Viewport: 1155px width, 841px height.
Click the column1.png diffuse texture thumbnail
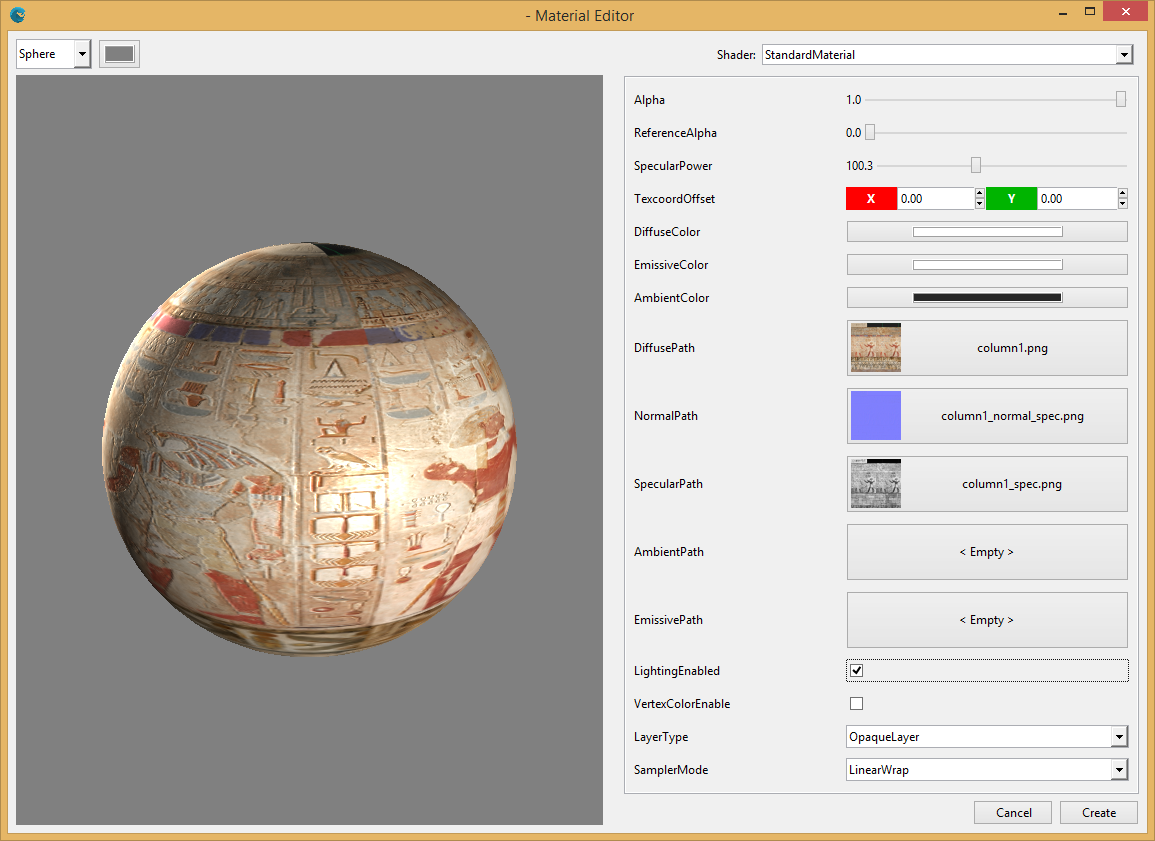point(876,348)
